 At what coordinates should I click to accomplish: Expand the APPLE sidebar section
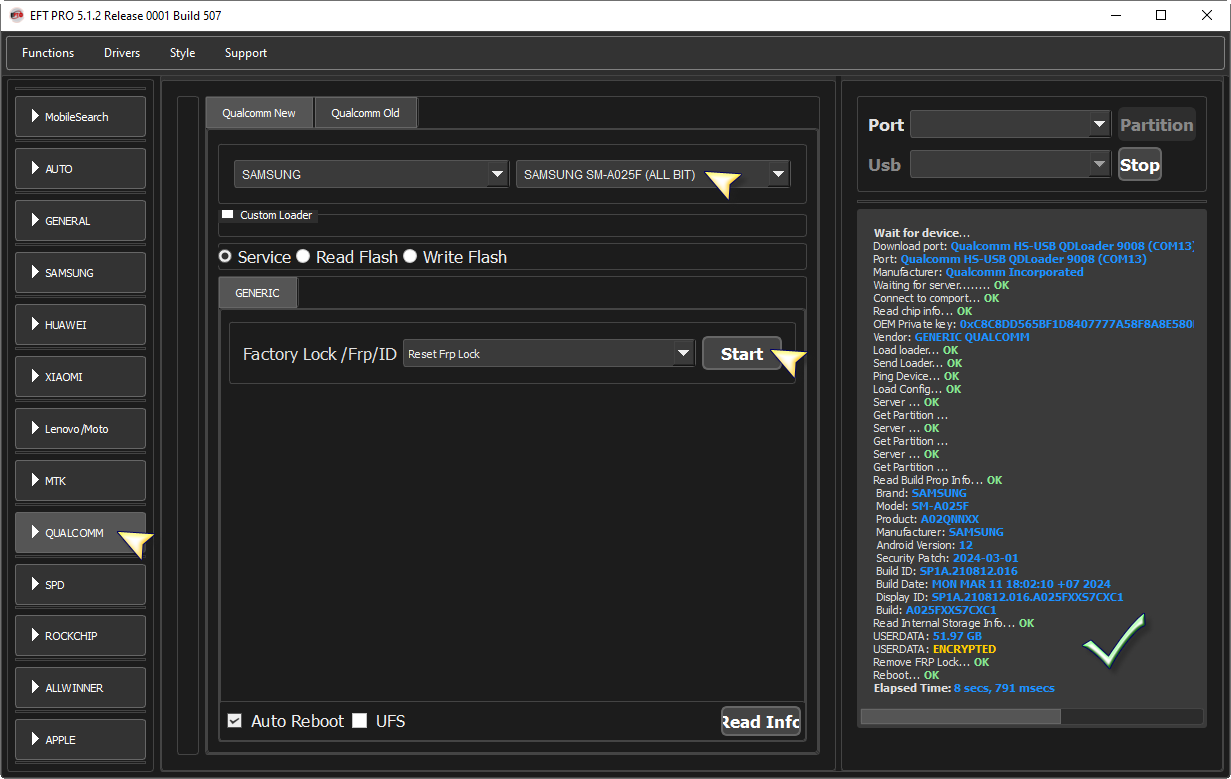[x=81, y=740]
